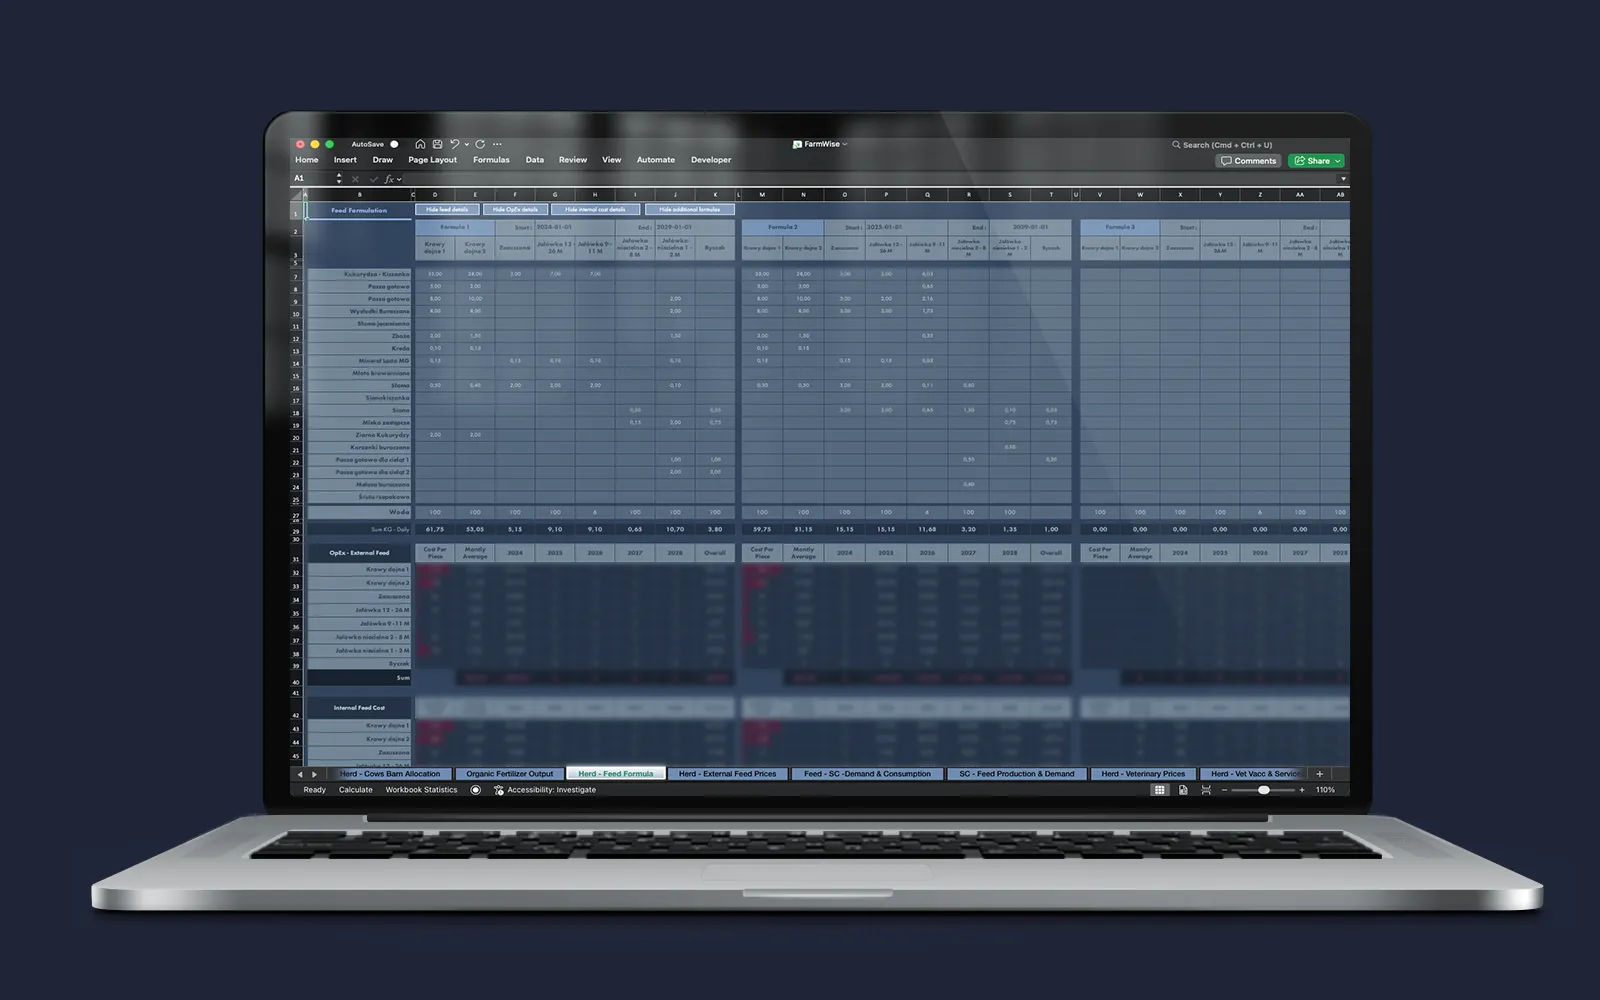Image resolution: width=1600 pixels, height=1000 pixels.
Task: Switch to Herd - Vet Vacc & Services sheet
Action: 1254,774
